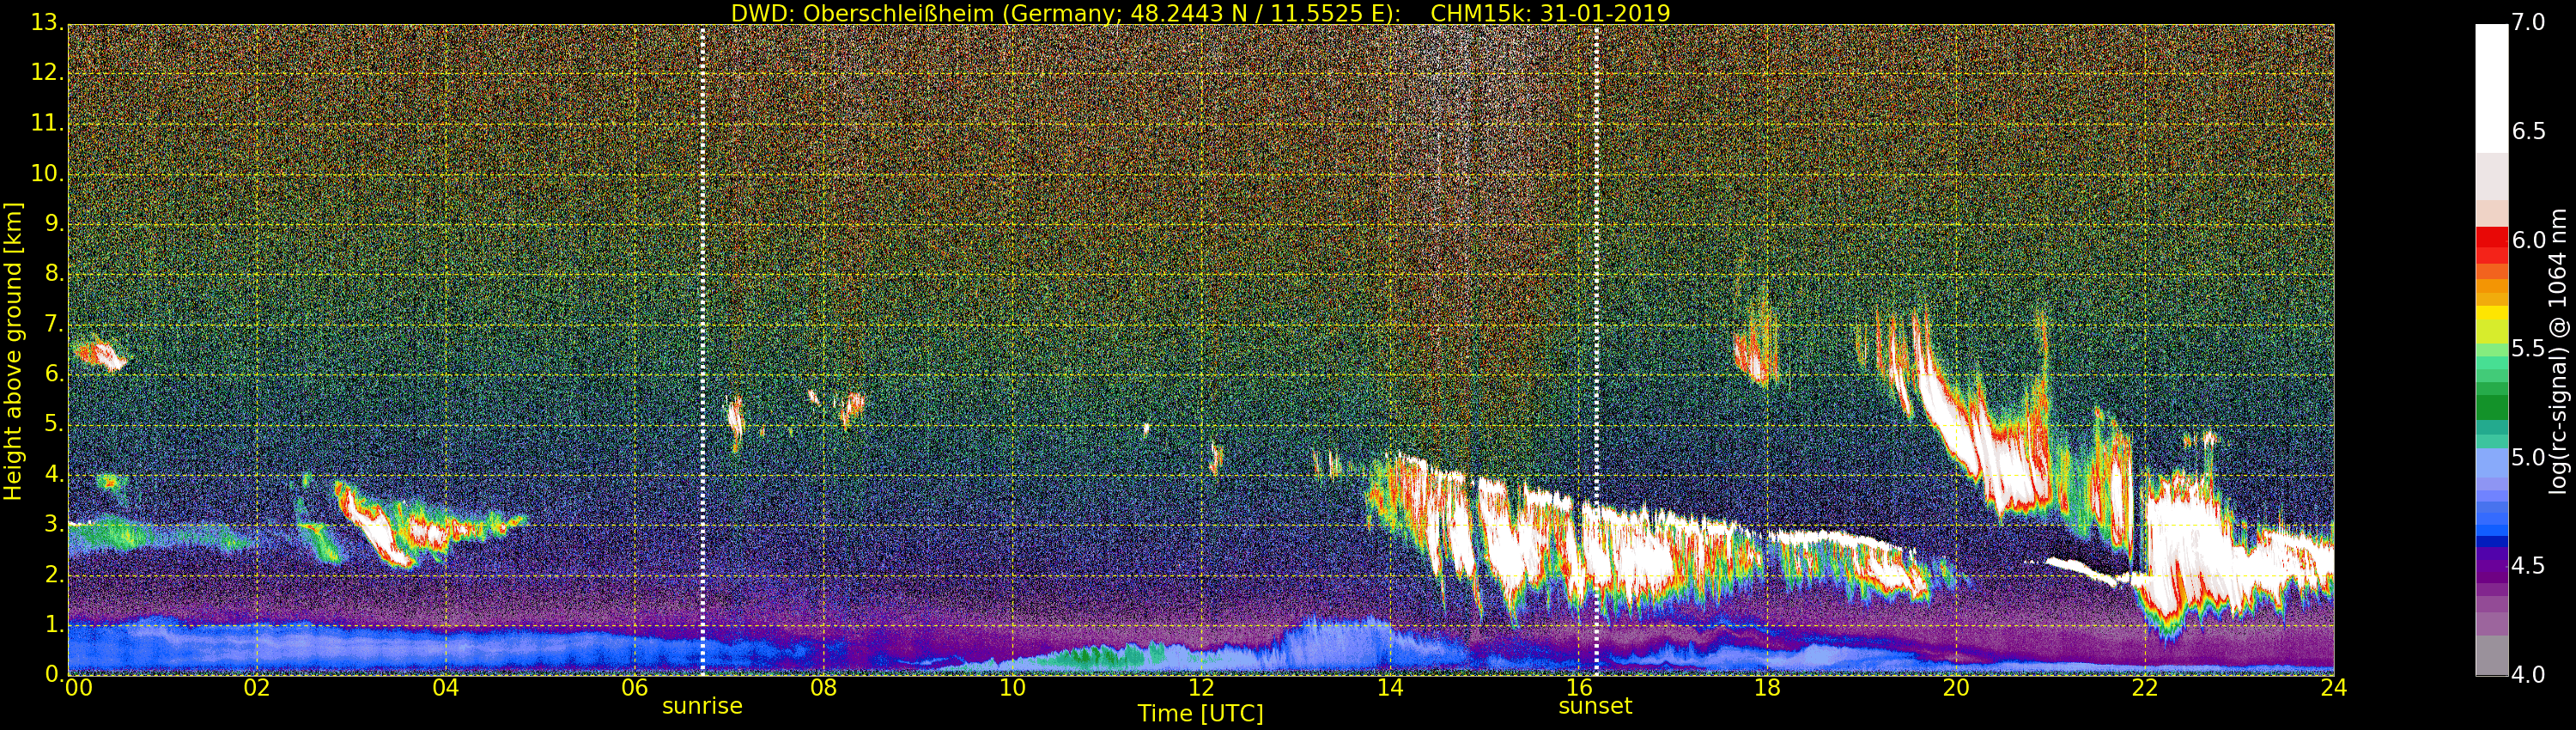Click the x-axis tick label '00'
The height and width of the screenshot is (730, 2576).
78,687
